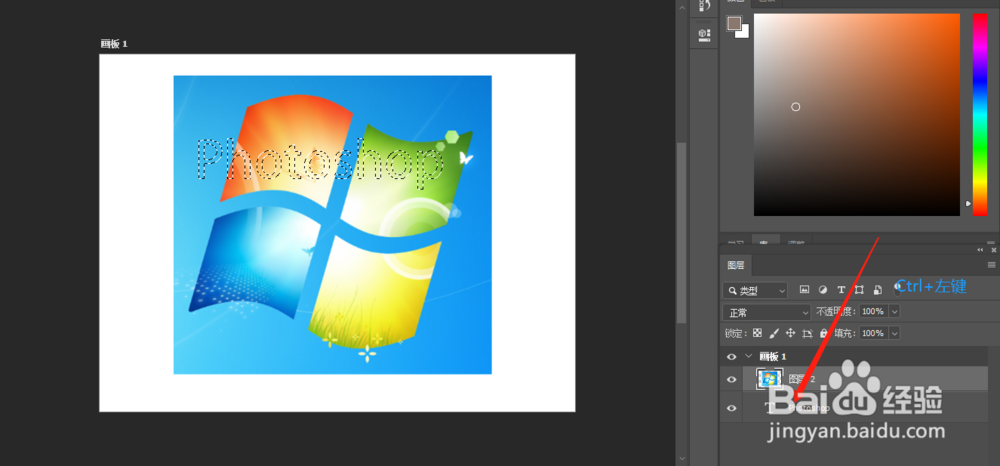This screenshot has height=466, width=1000.
Task: Click the foreground color swatch
Action: [733, 24]
